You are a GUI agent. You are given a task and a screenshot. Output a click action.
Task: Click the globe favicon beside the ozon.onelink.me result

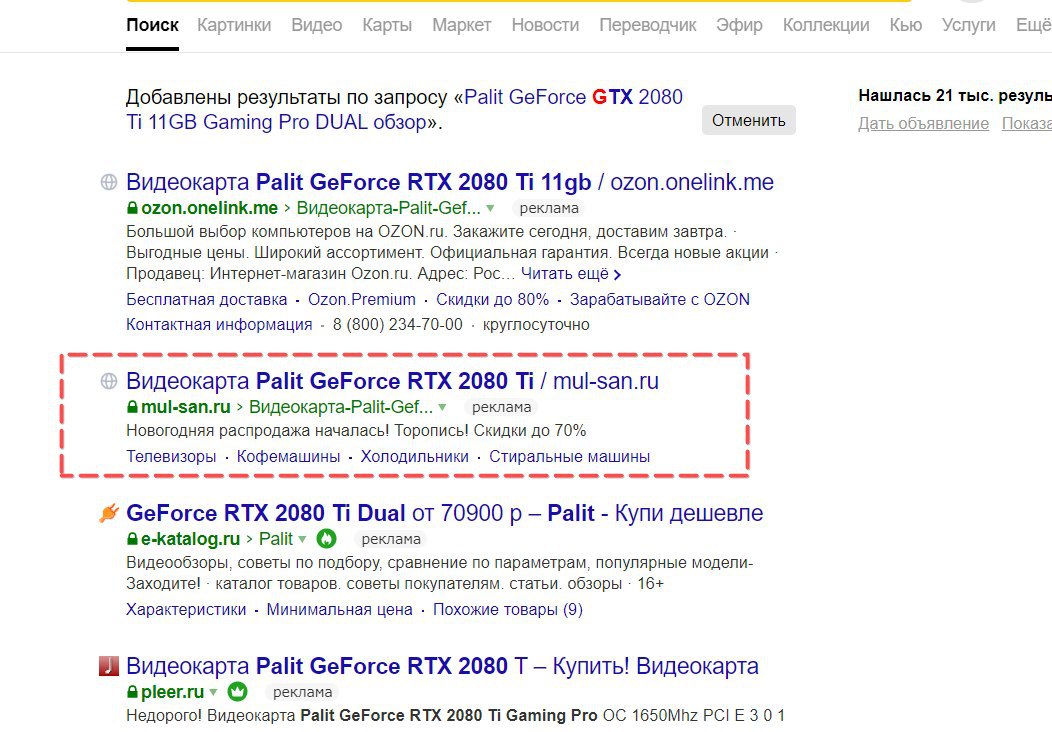(x=109, y=182)
